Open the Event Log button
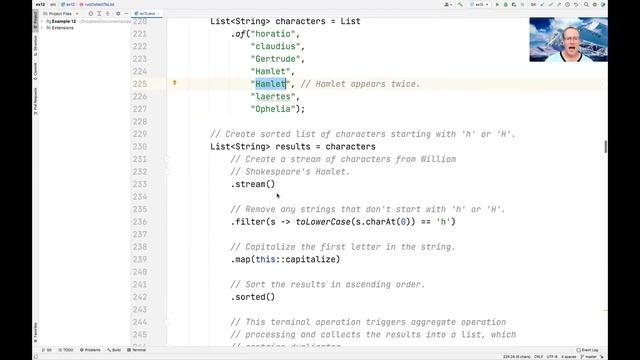 coord(587,350)
